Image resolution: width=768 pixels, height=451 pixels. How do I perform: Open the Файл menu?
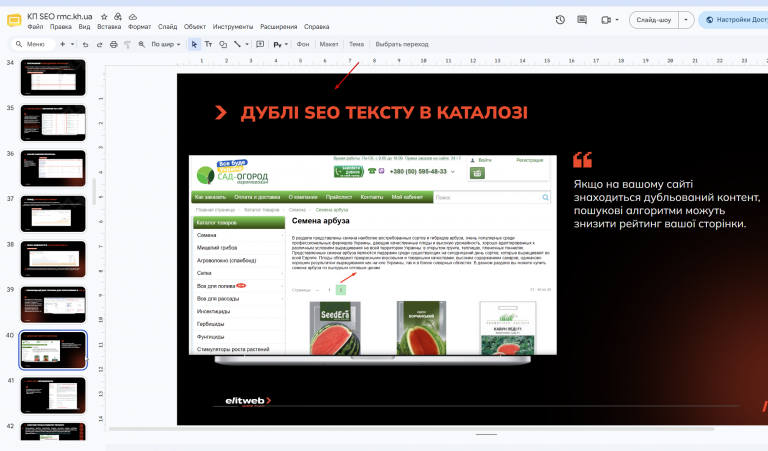click(x=35, y=26)
